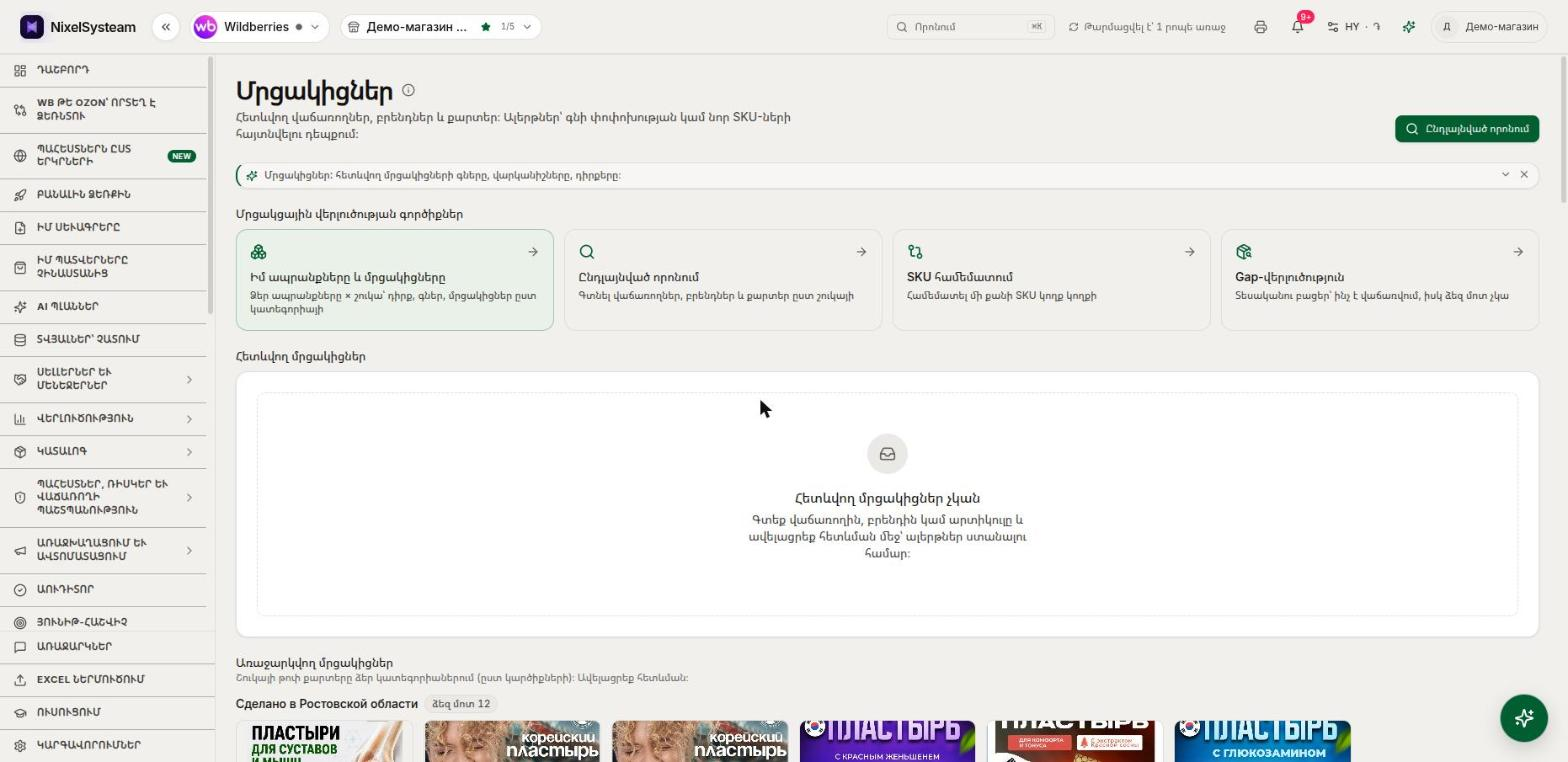This screenshot has width=1568, height=762.
Task: Click the star icon on Демо-магазин selector
Action: point(486,27)
